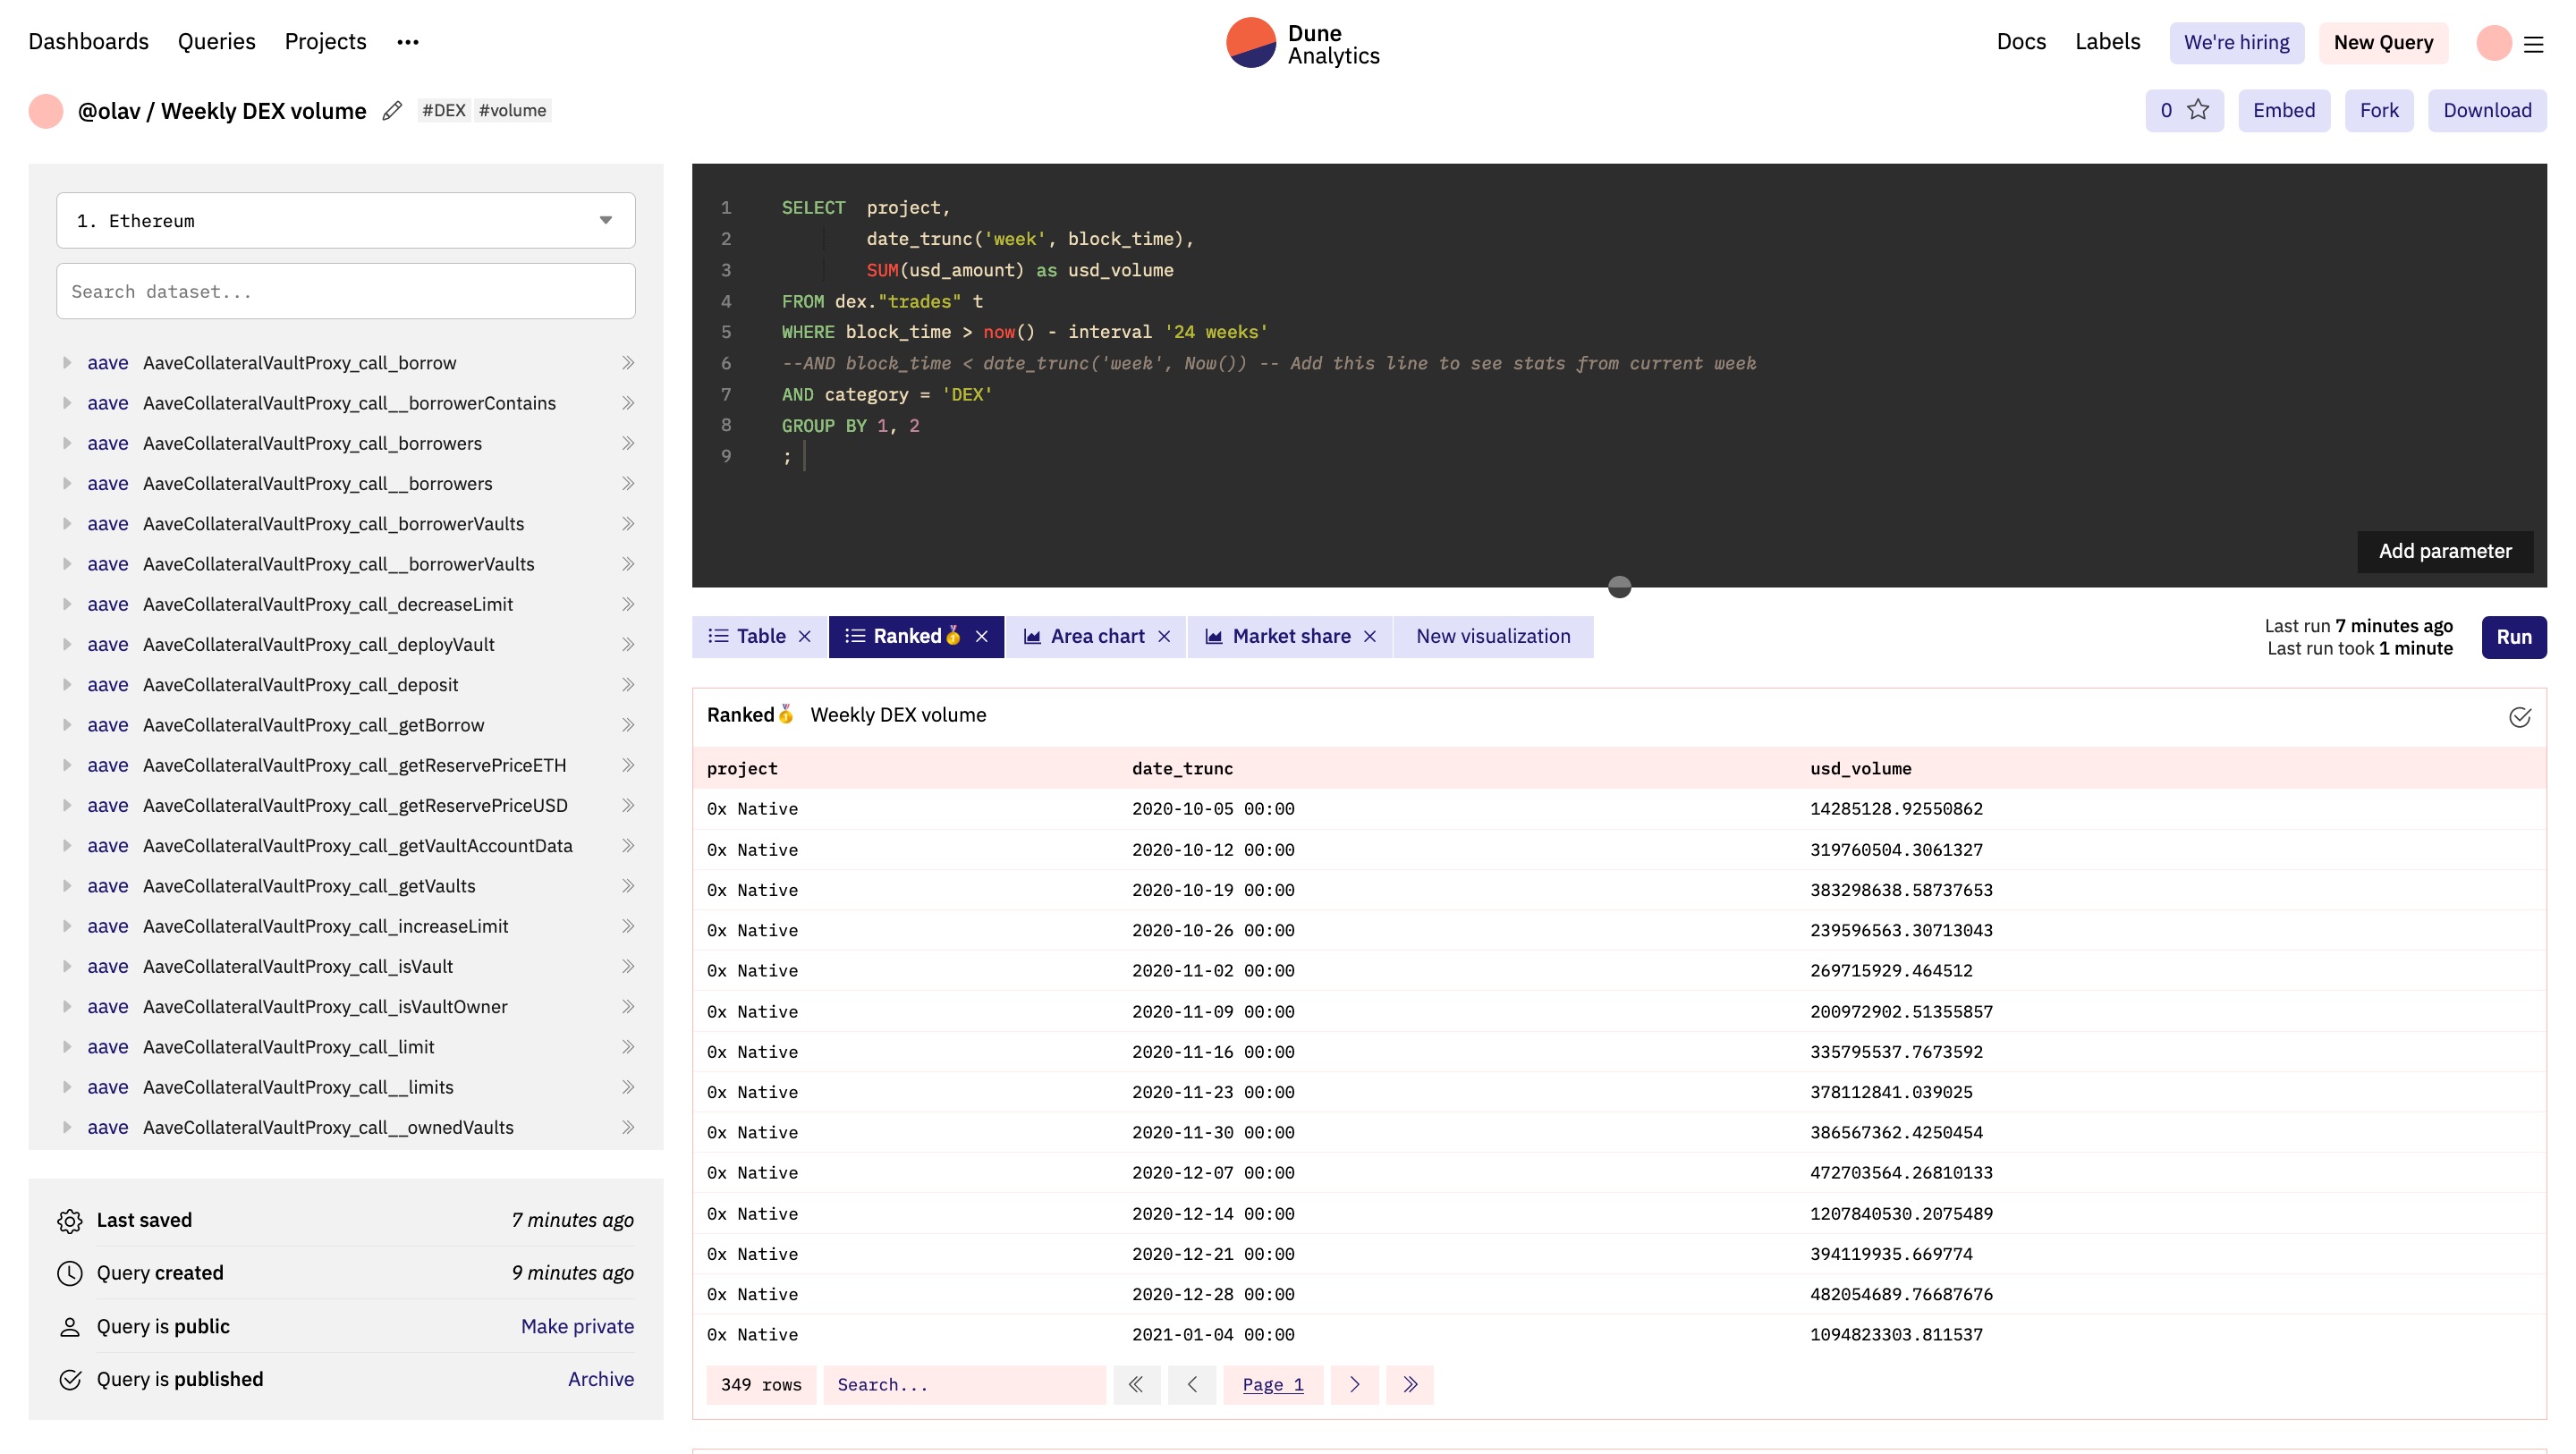Click the user avatar in top right
The width and height of the screenshot is (2576, 1454).
(2493, 43)
